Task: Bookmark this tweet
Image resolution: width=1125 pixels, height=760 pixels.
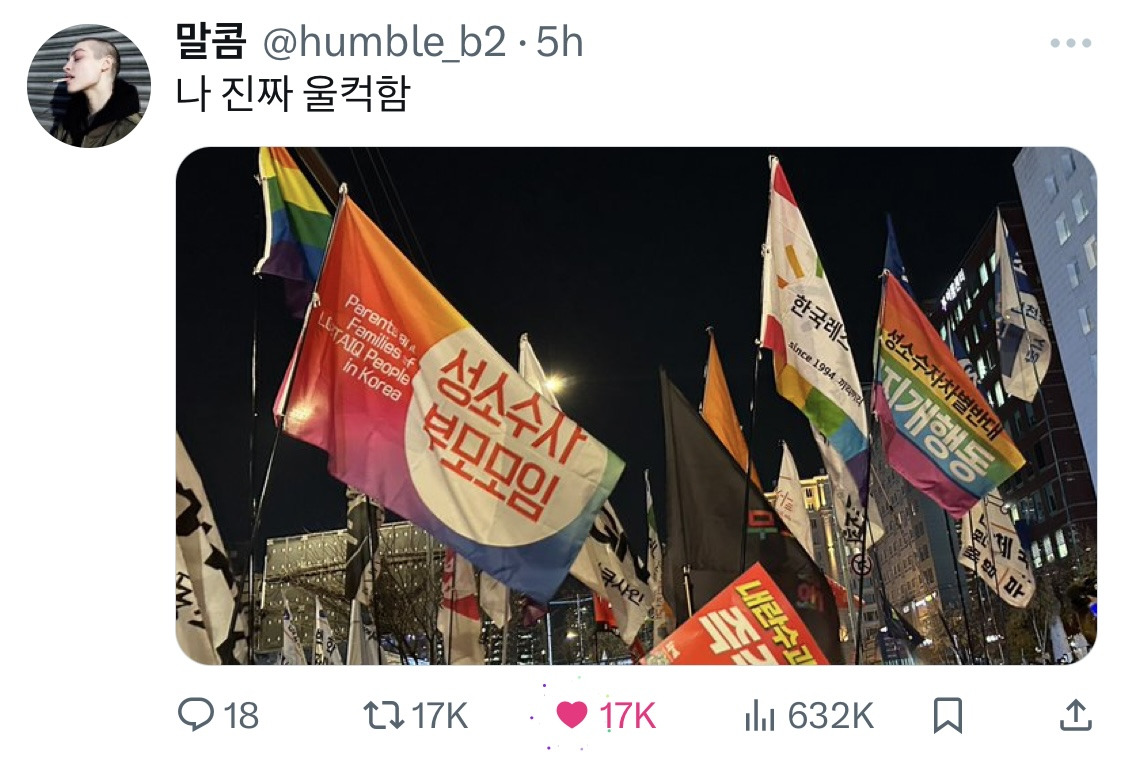Action: pyautogui.click(x=947, y=715)
